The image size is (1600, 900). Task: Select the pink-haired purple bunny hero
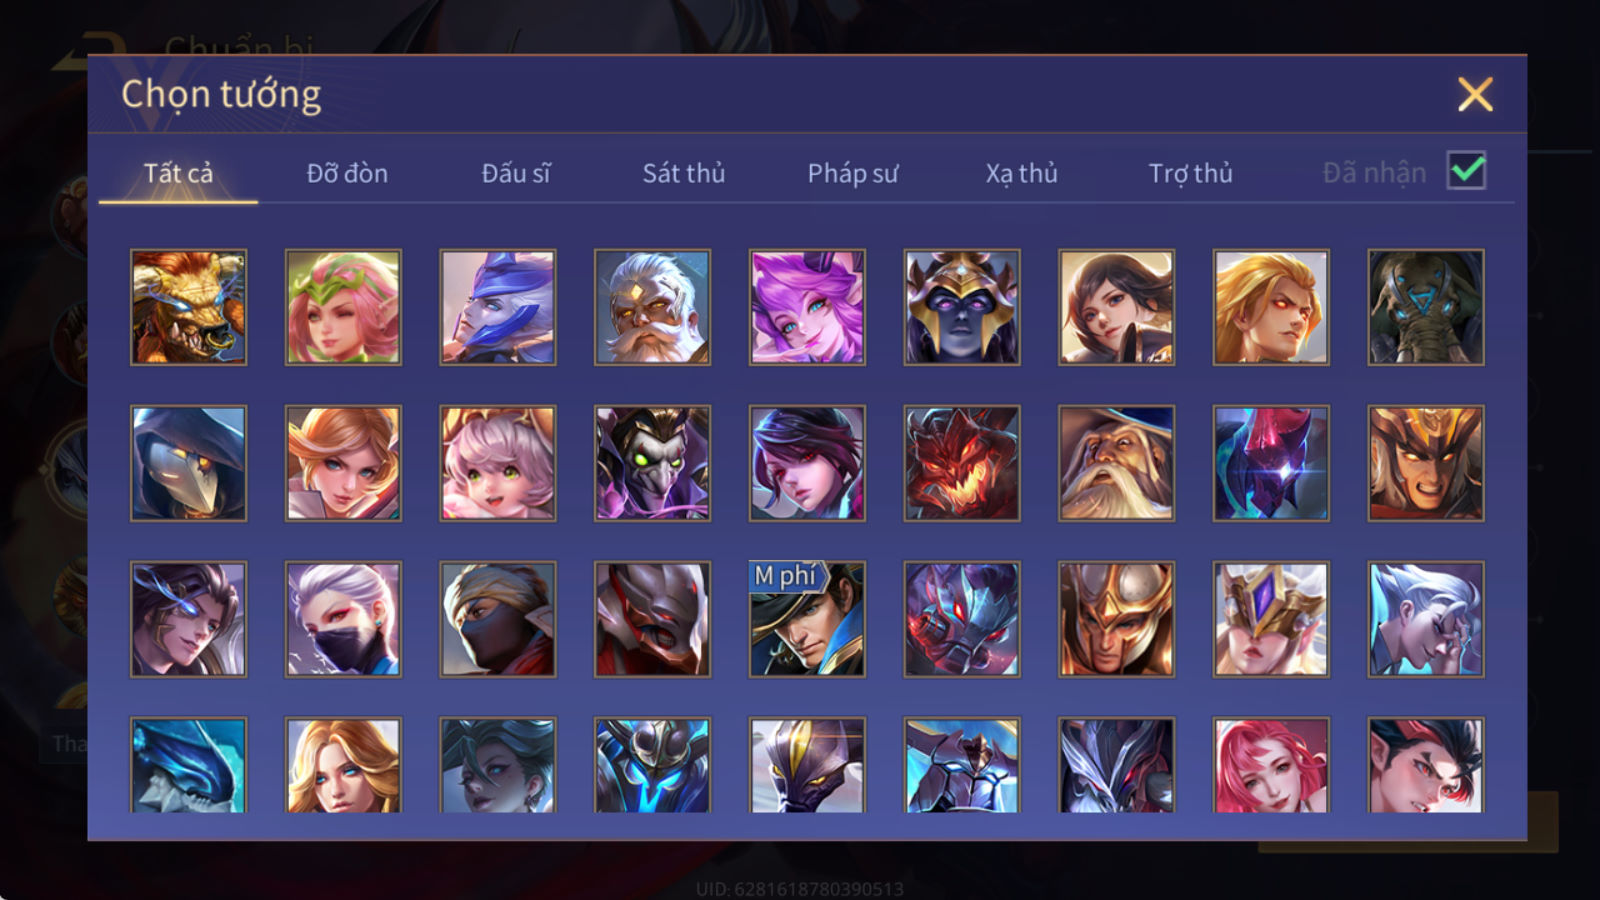click(x=807, y=307)
